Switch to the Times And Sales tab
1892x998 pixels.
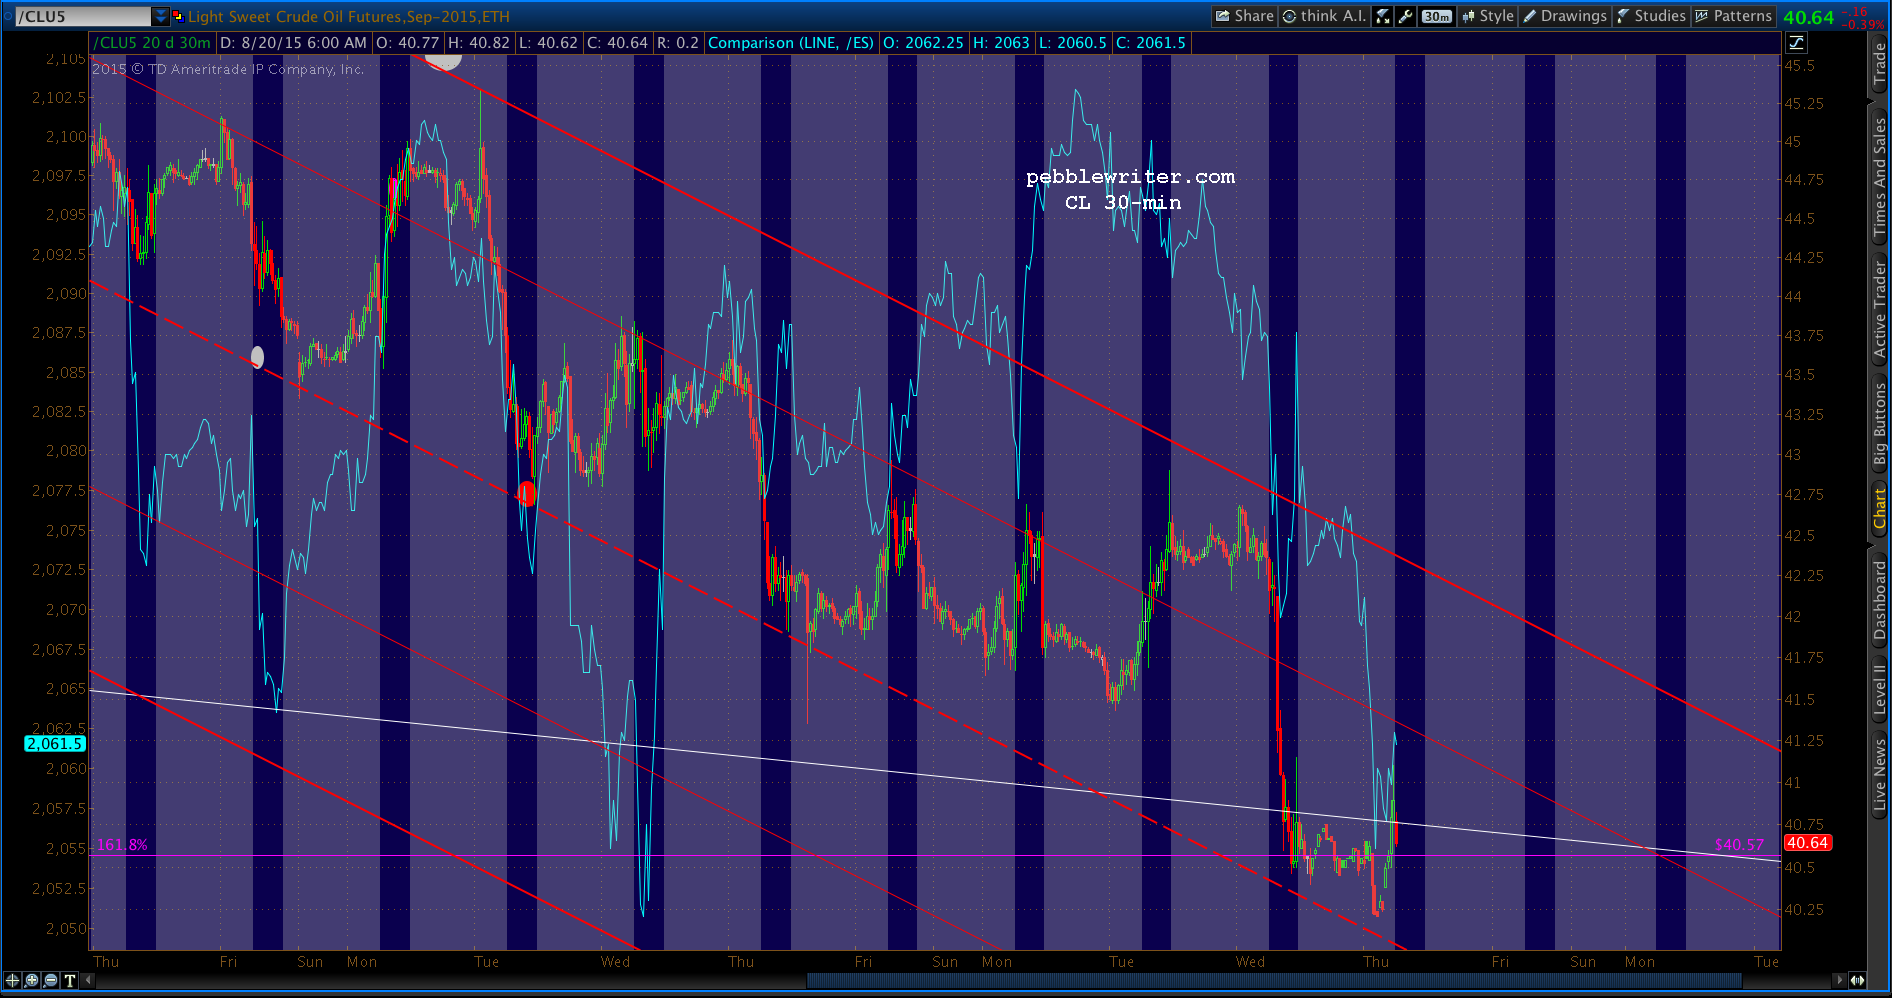[x=1879, y=177]
